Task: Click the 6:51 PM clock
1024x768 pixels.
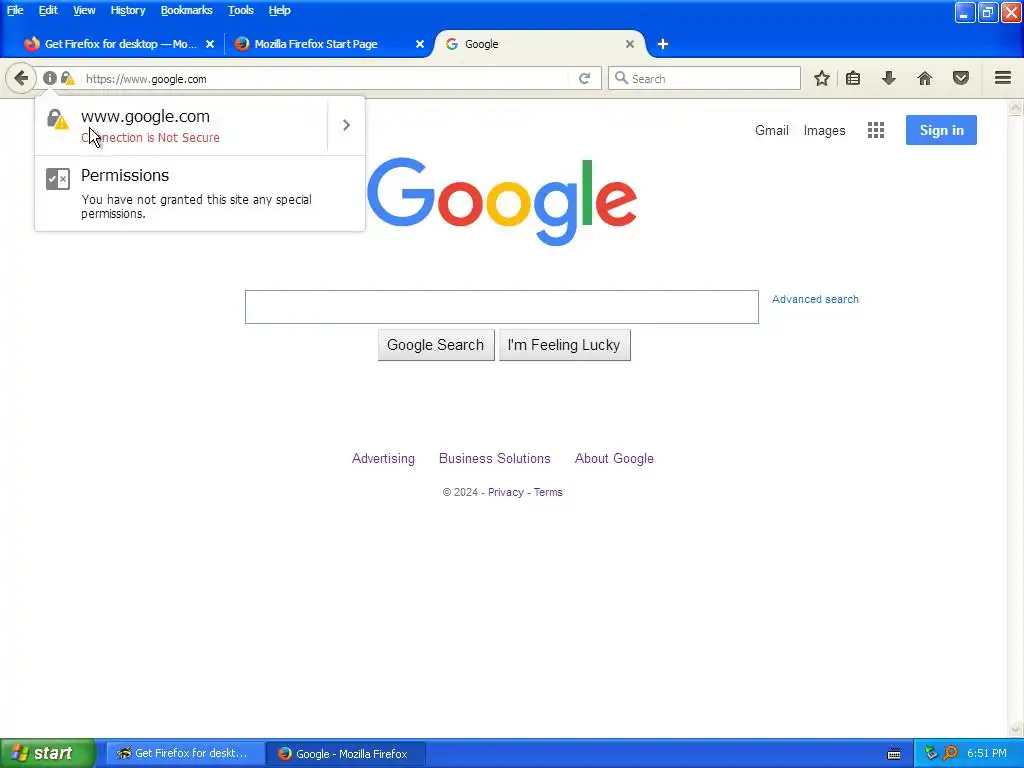Action: coord(987,753)
